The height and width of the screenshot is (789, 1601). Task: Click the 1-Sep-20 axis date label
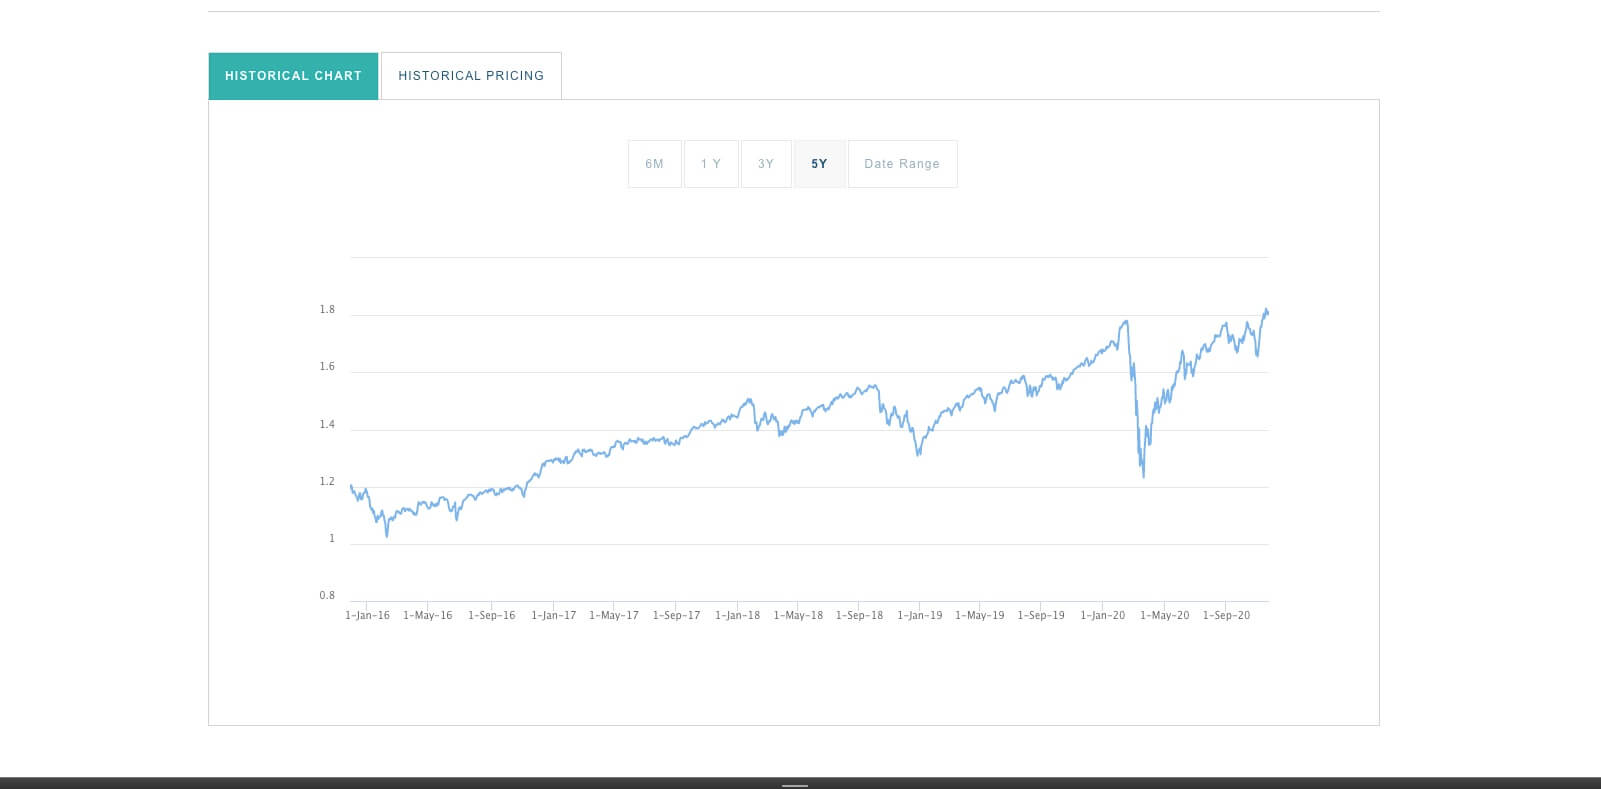coord(1226,616)
